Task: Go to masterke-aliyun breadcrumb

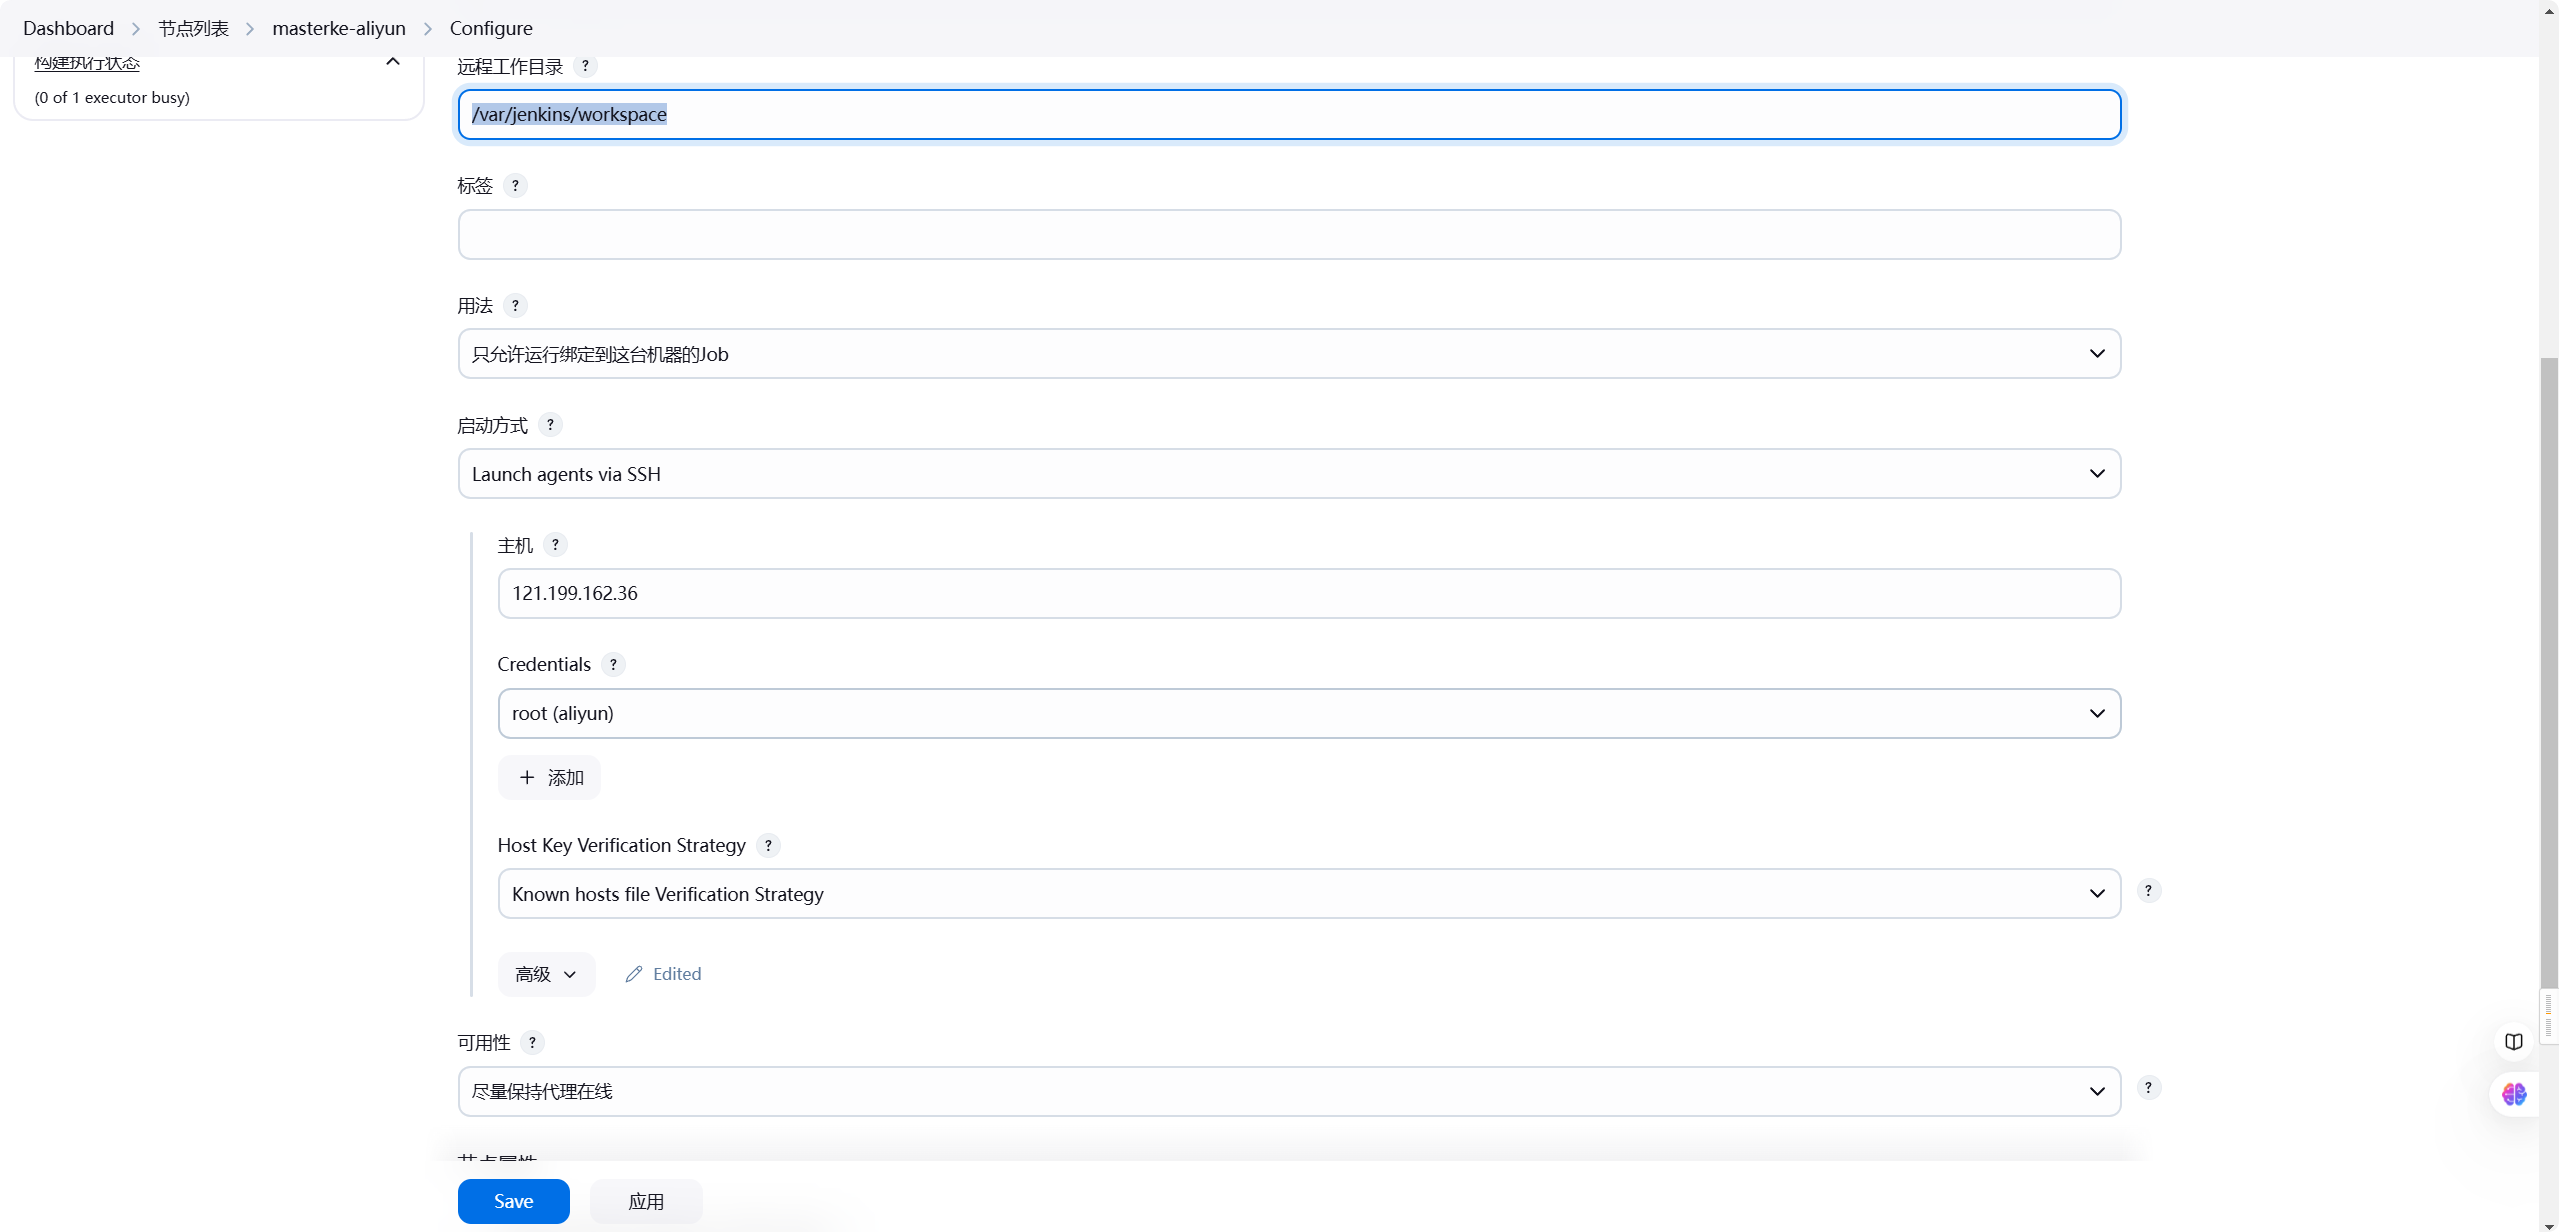Action: (x=339, y=29)
